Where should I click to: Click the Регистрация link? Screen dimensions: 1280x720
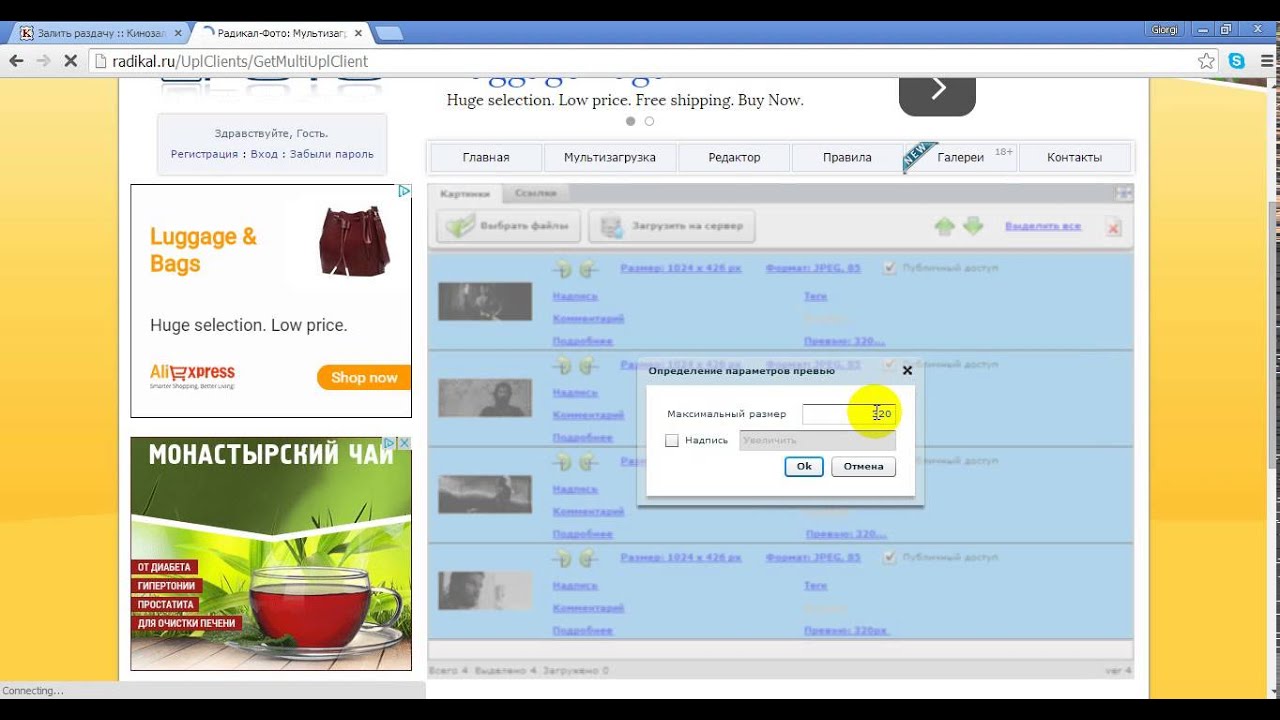coord(204,154)
